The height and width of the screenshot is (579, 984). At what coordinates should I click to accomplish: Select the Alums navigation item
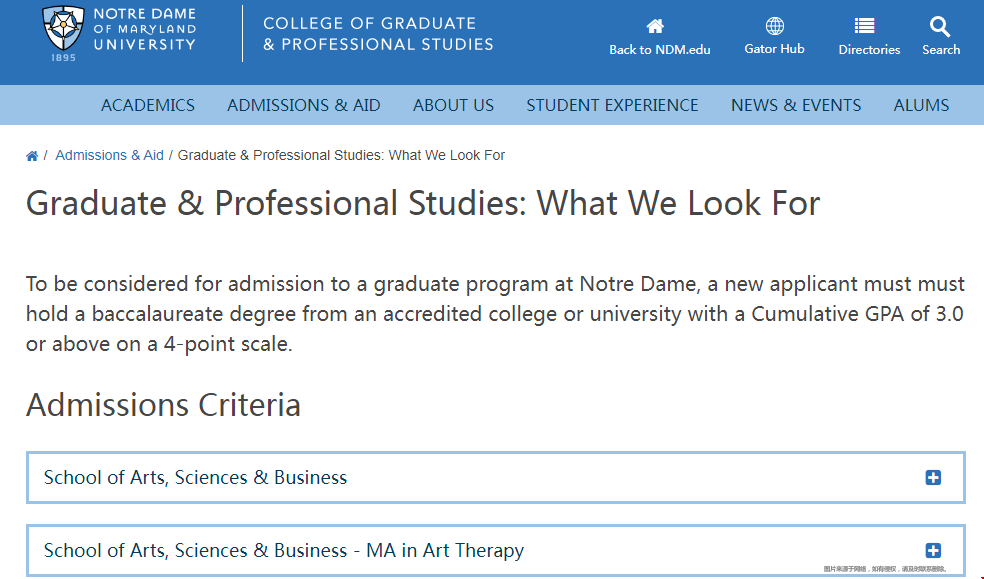tap(921, 105)
